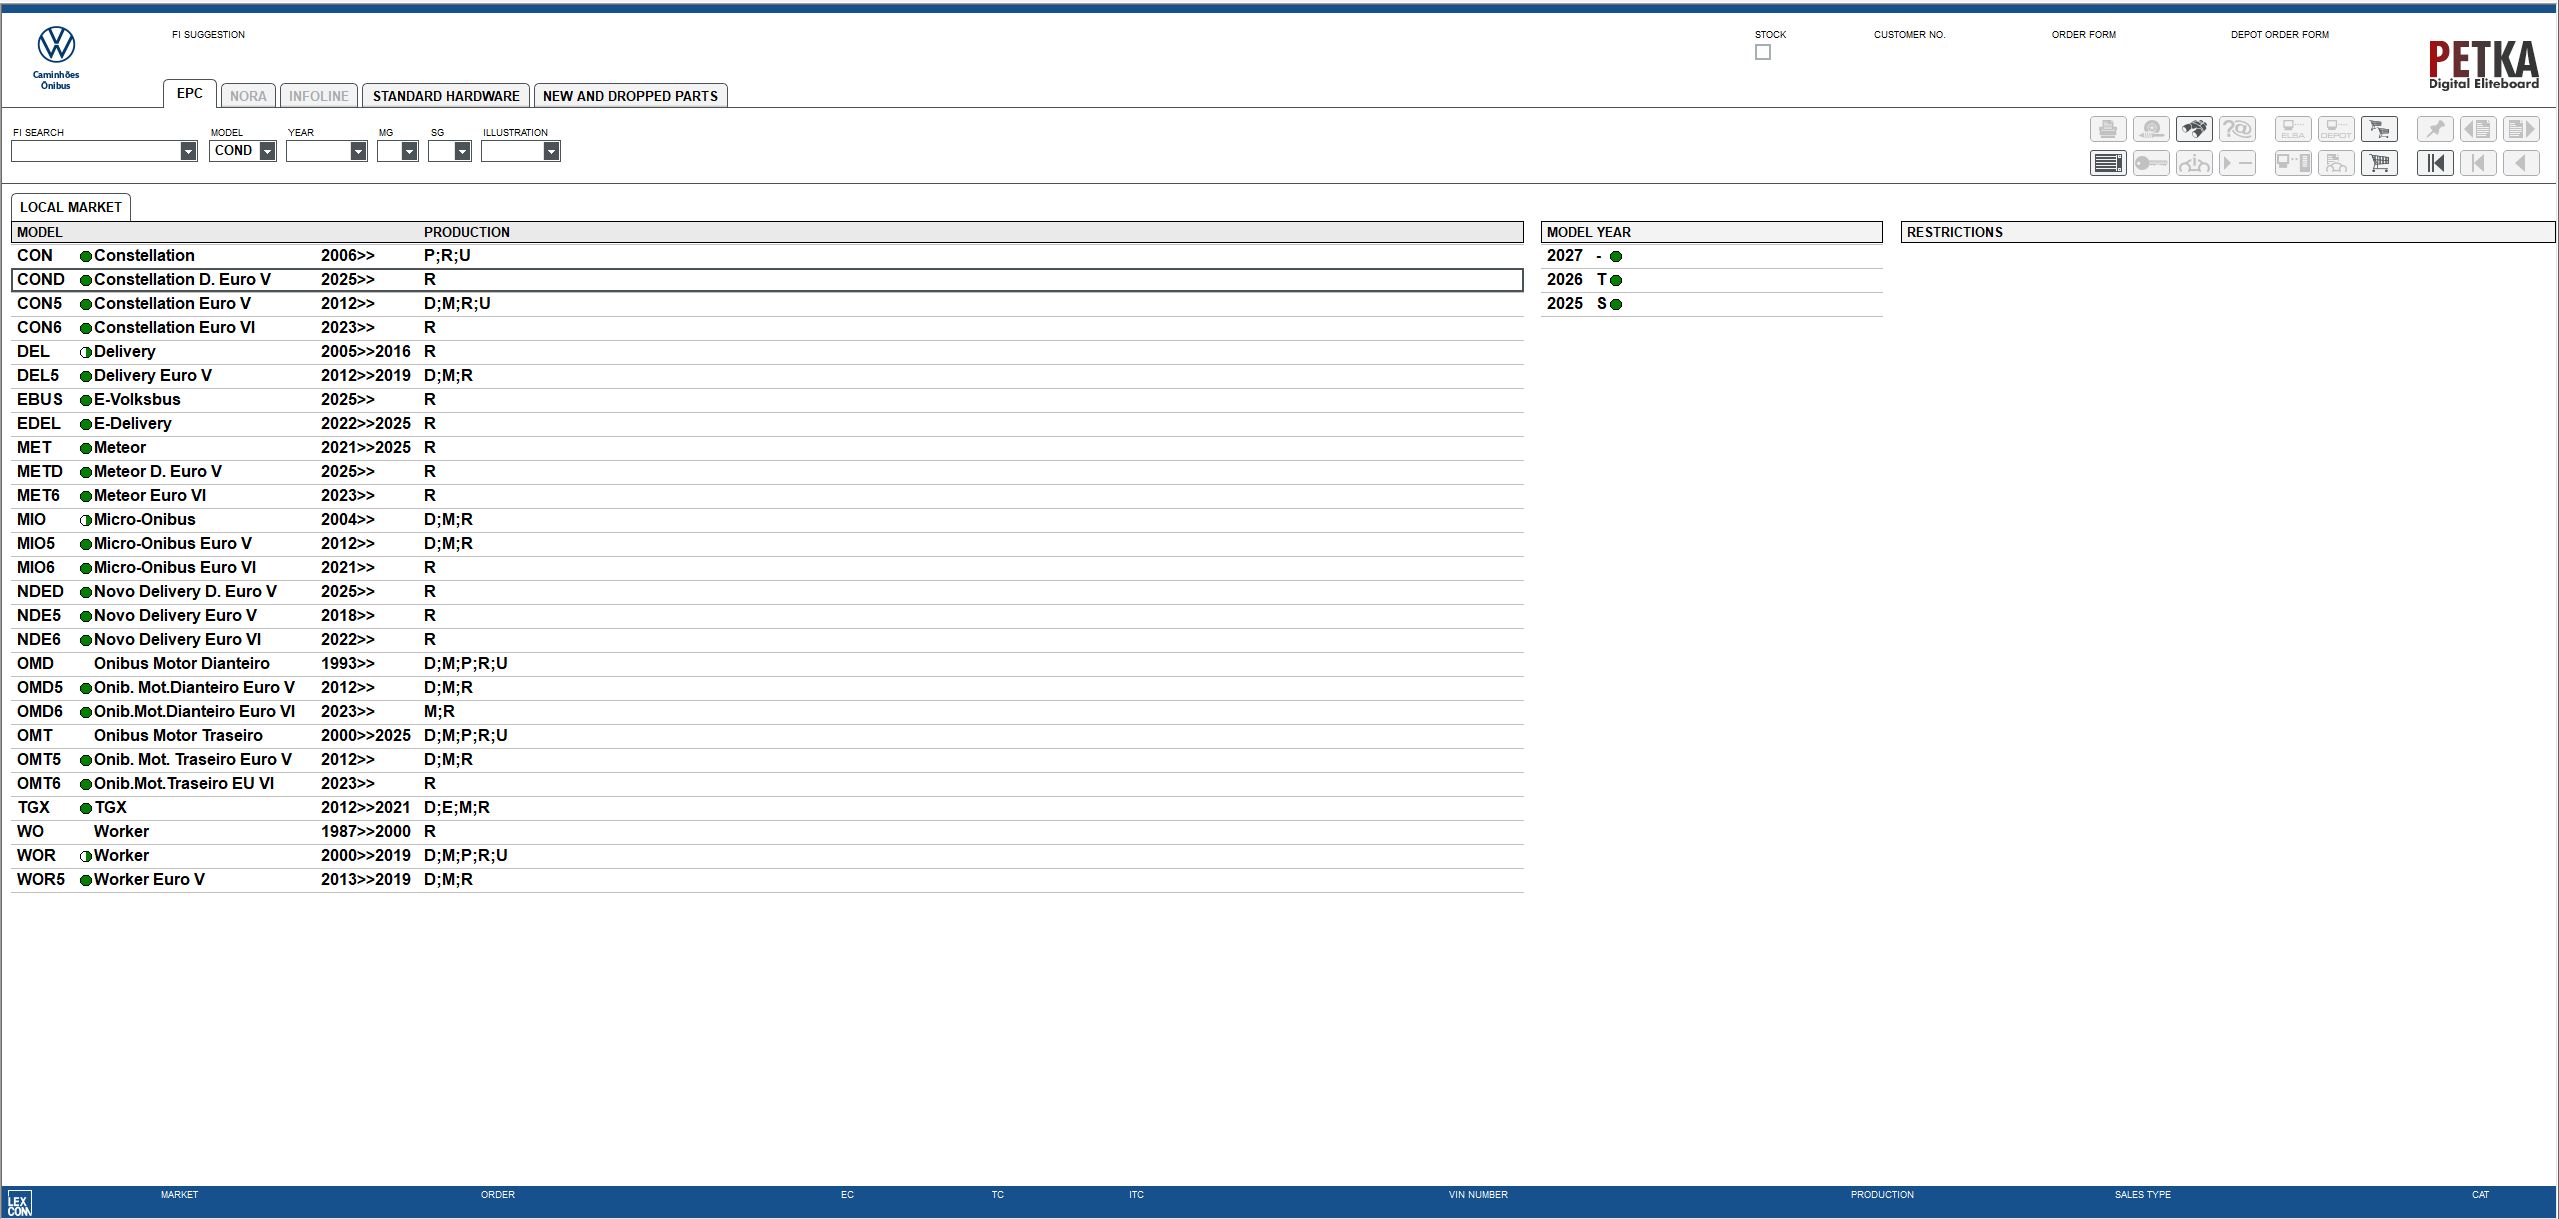The height and width of the screenshot is (1219, 2559).
Task: Click the LEXCOM logo in status bar
Action: click(19, 1203)
